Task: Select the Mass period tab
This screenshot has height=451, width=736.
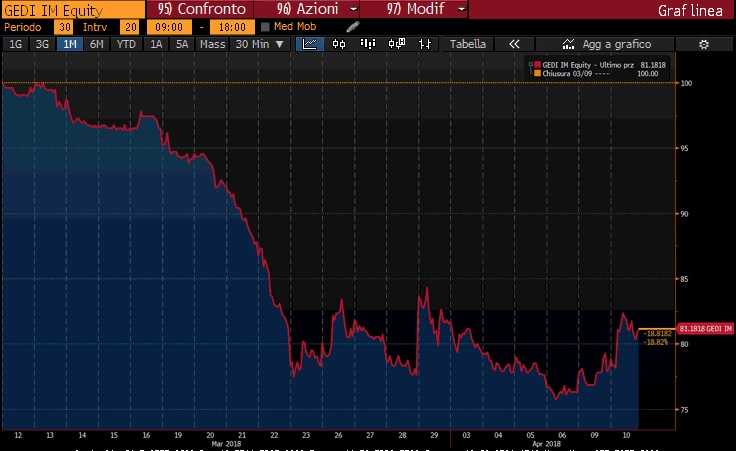Action: [212, 44]
